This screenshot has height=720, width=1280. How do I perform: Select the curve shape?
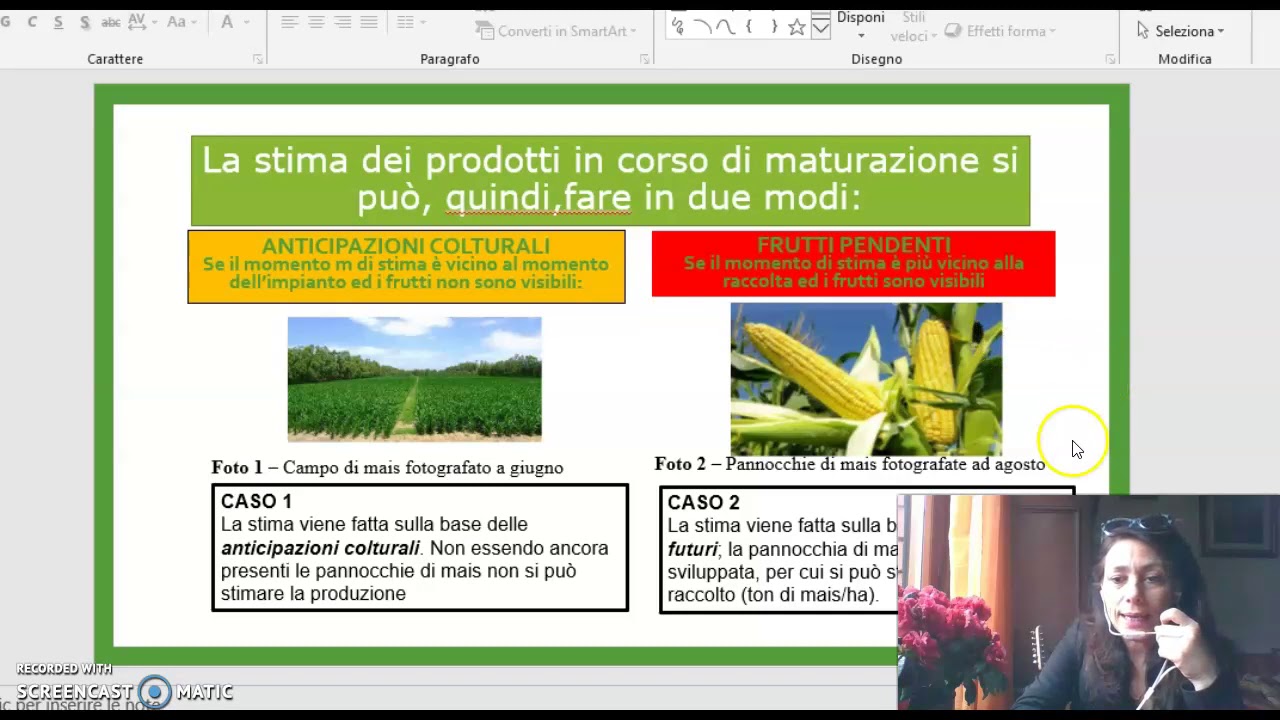726,27
